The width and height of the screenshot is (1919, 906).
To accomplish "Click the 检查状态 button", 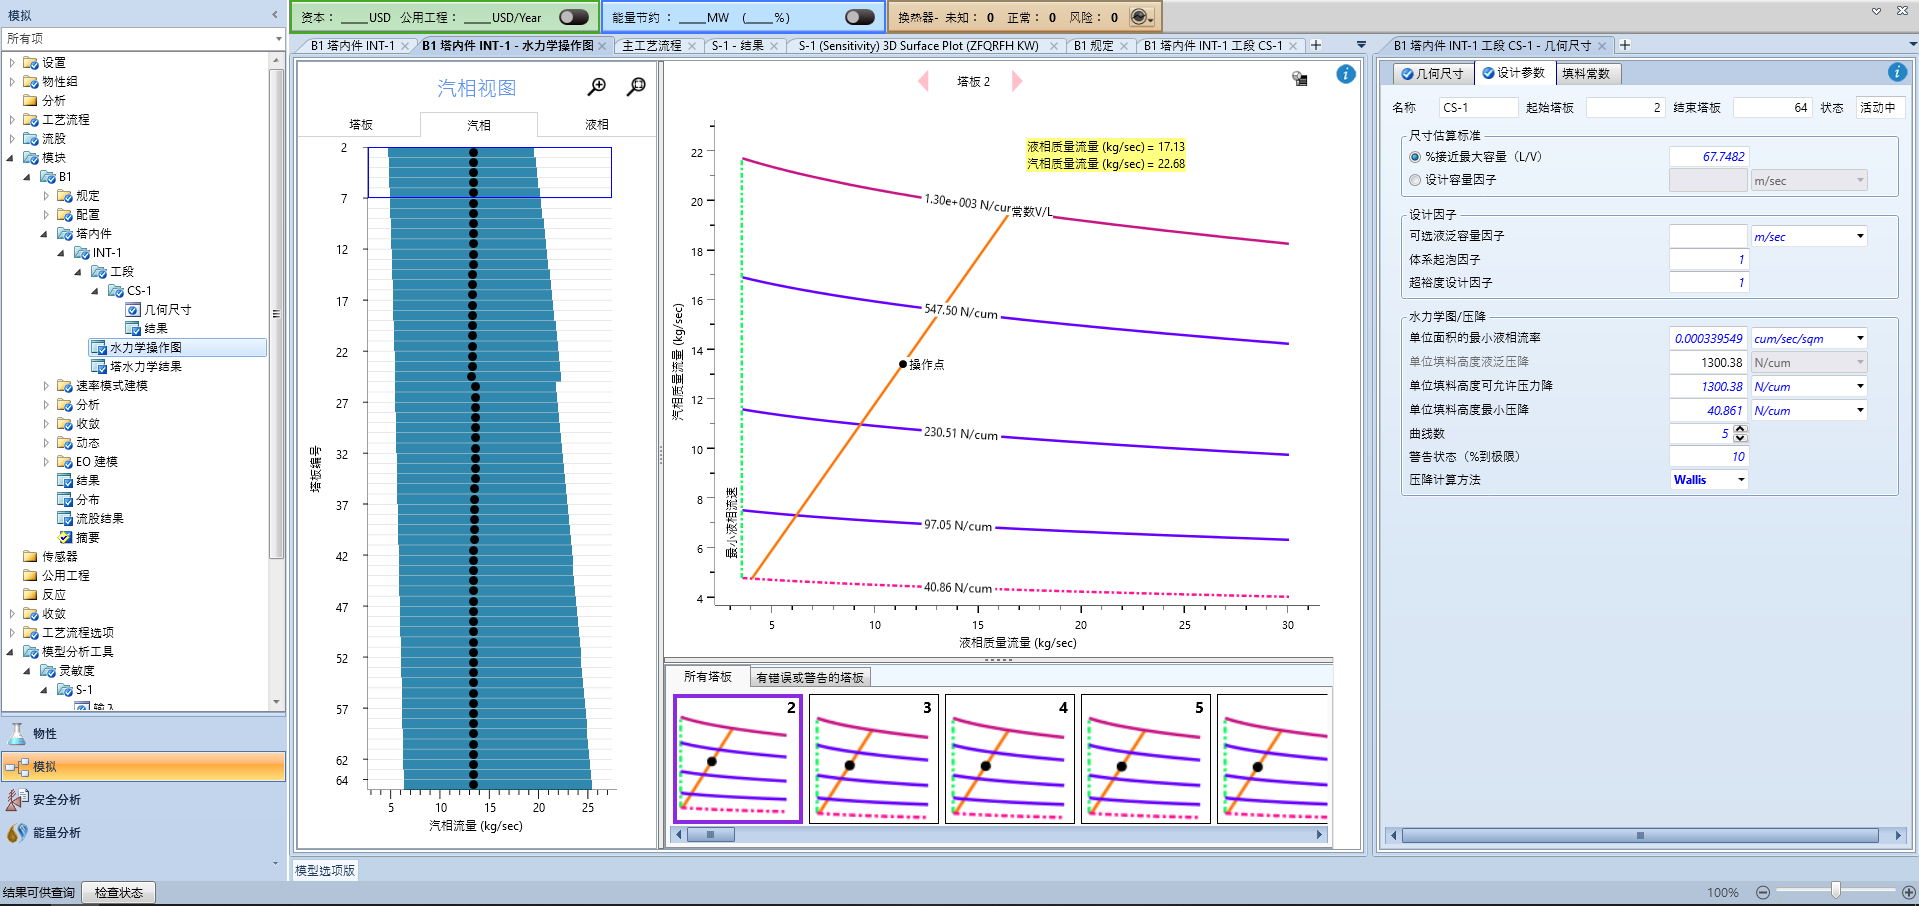I will (x=119, y=892).
